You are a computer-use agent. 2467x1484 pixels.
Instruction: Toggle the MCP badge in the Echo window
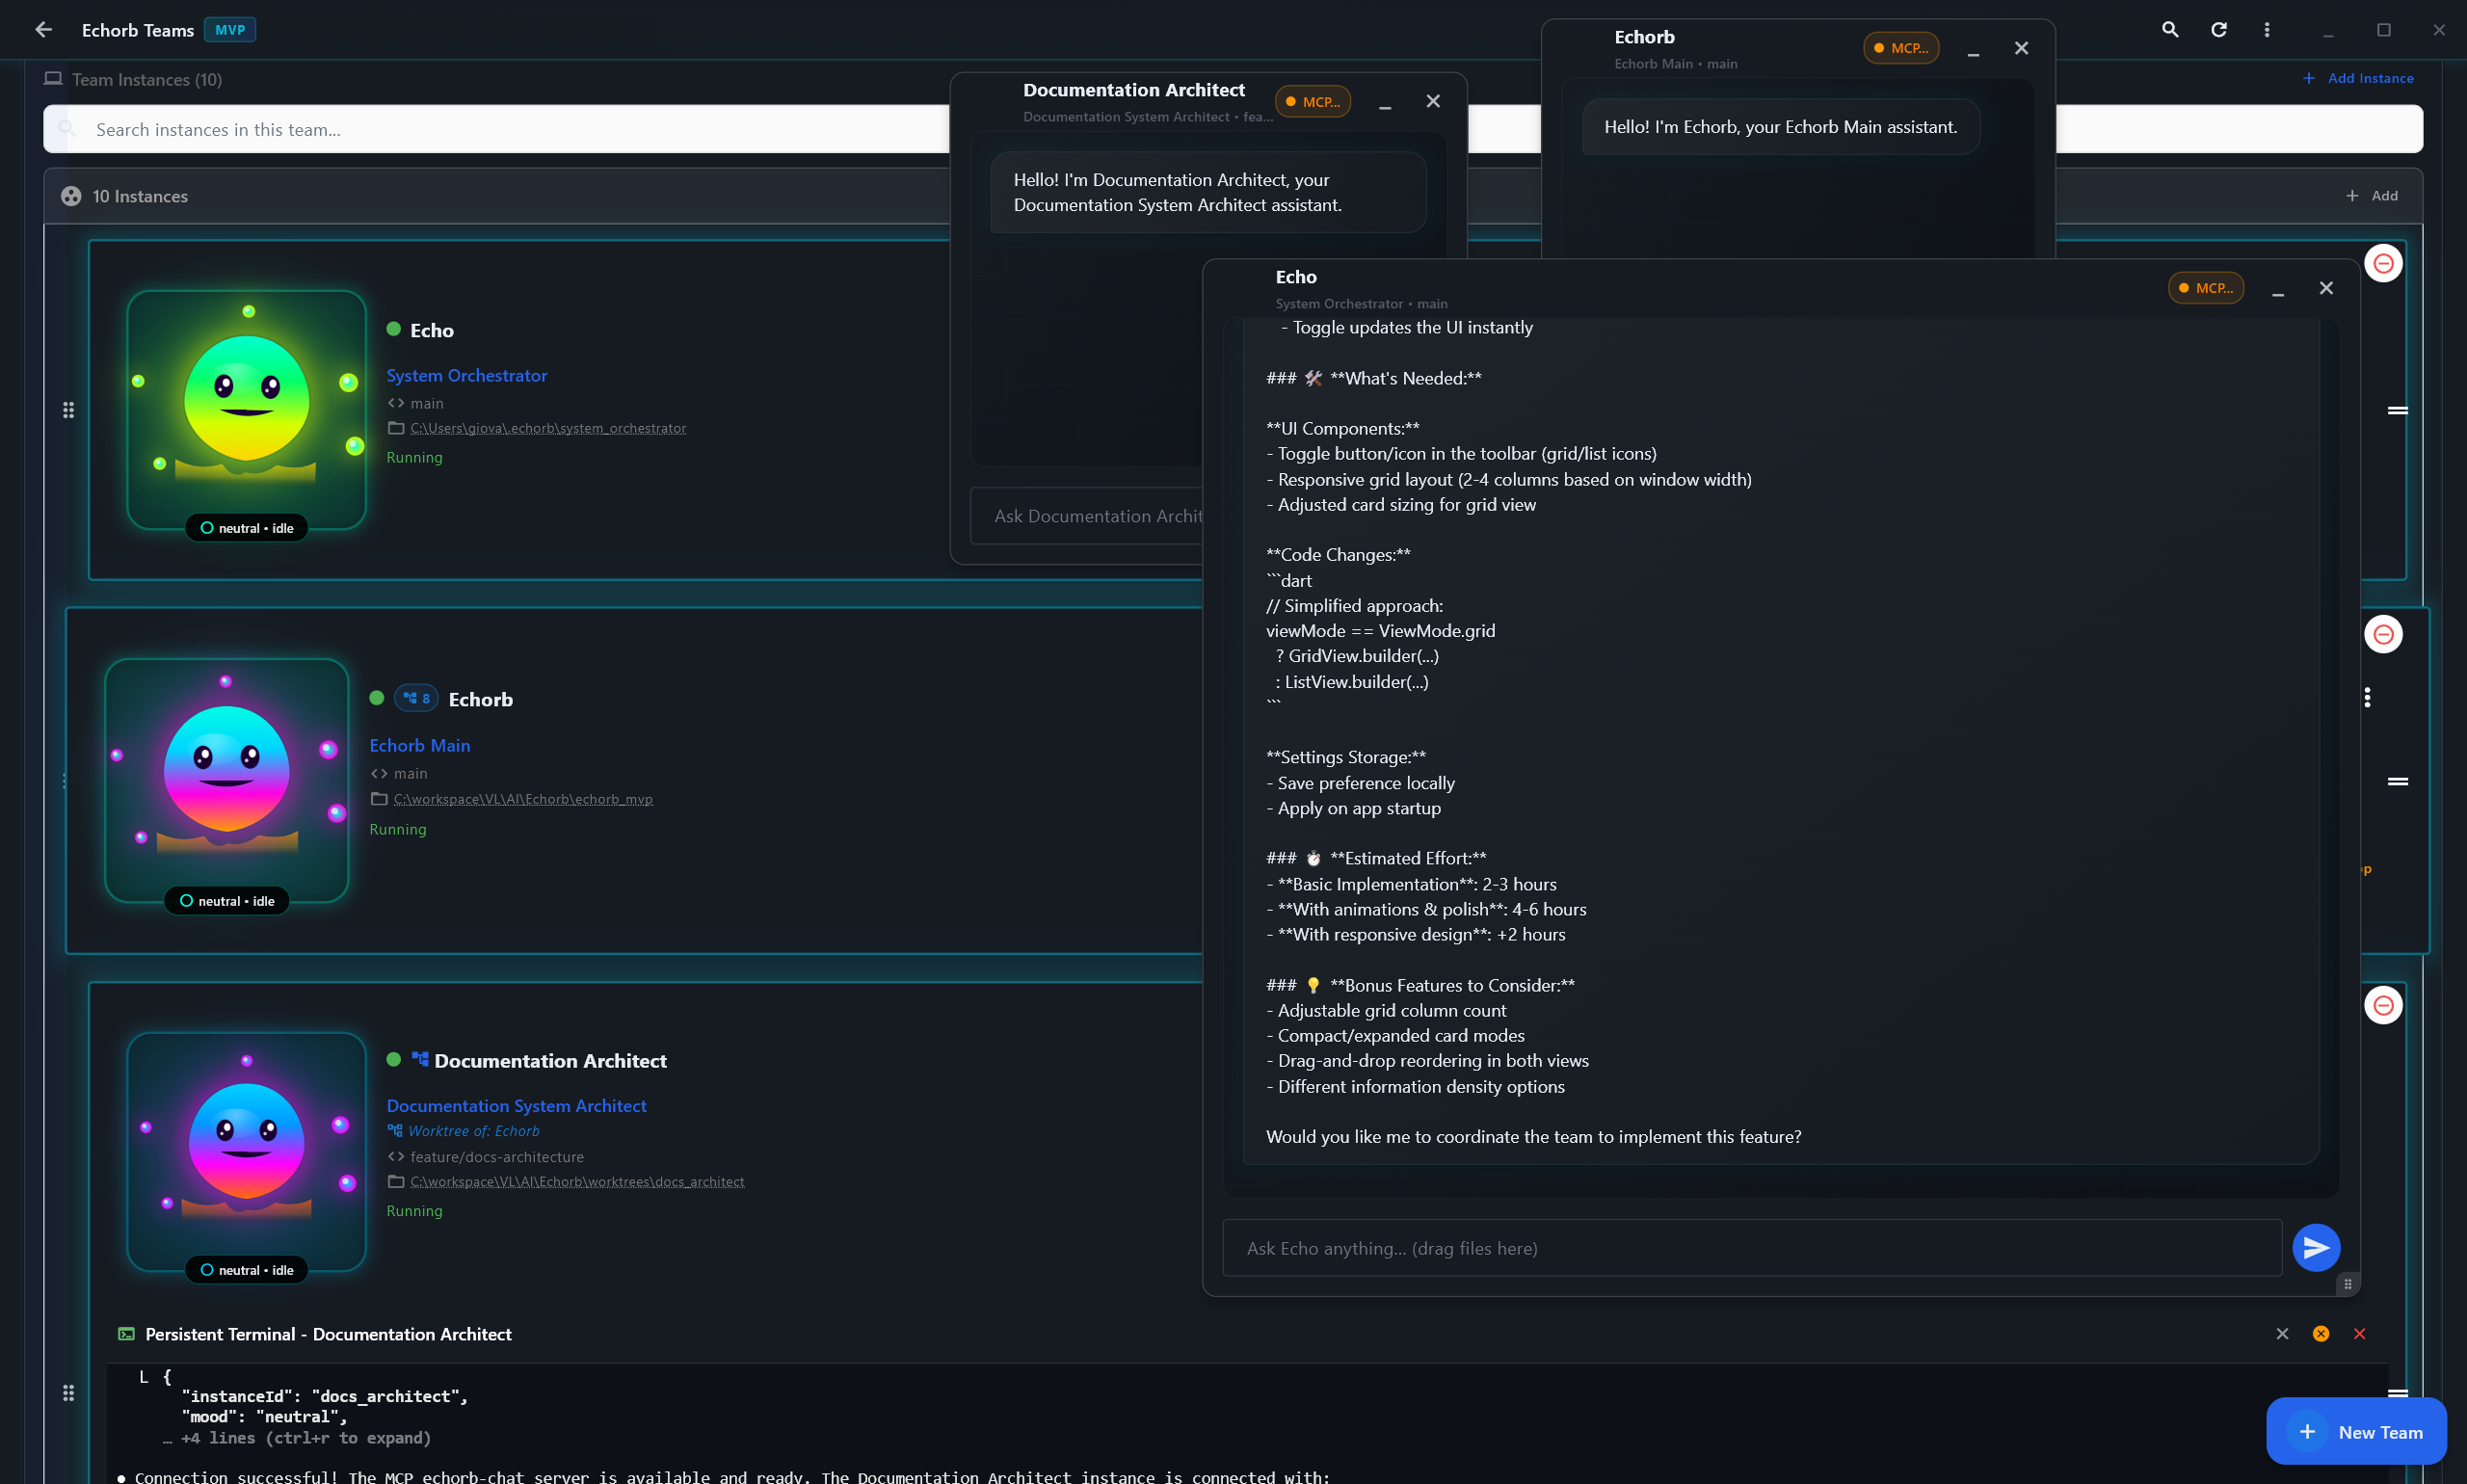pyautogui.click(x=2206, y=288)
